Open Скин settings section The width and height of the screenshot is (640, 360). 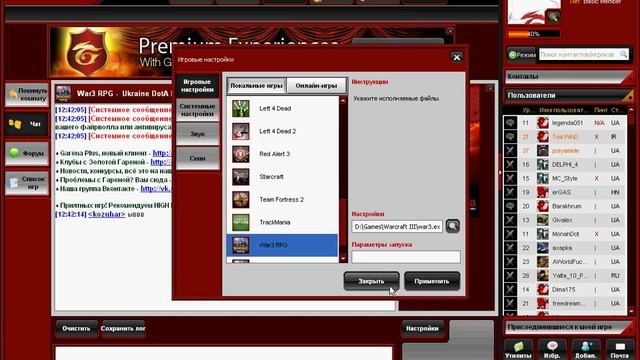click(197, 158)
